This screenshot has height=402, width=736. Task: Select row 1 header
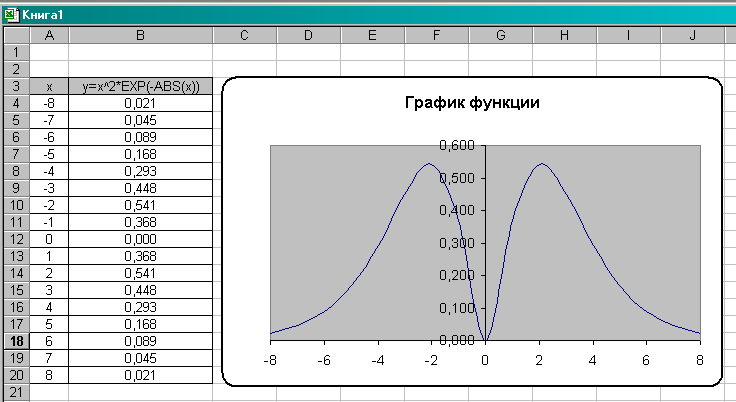click(16, 52)
